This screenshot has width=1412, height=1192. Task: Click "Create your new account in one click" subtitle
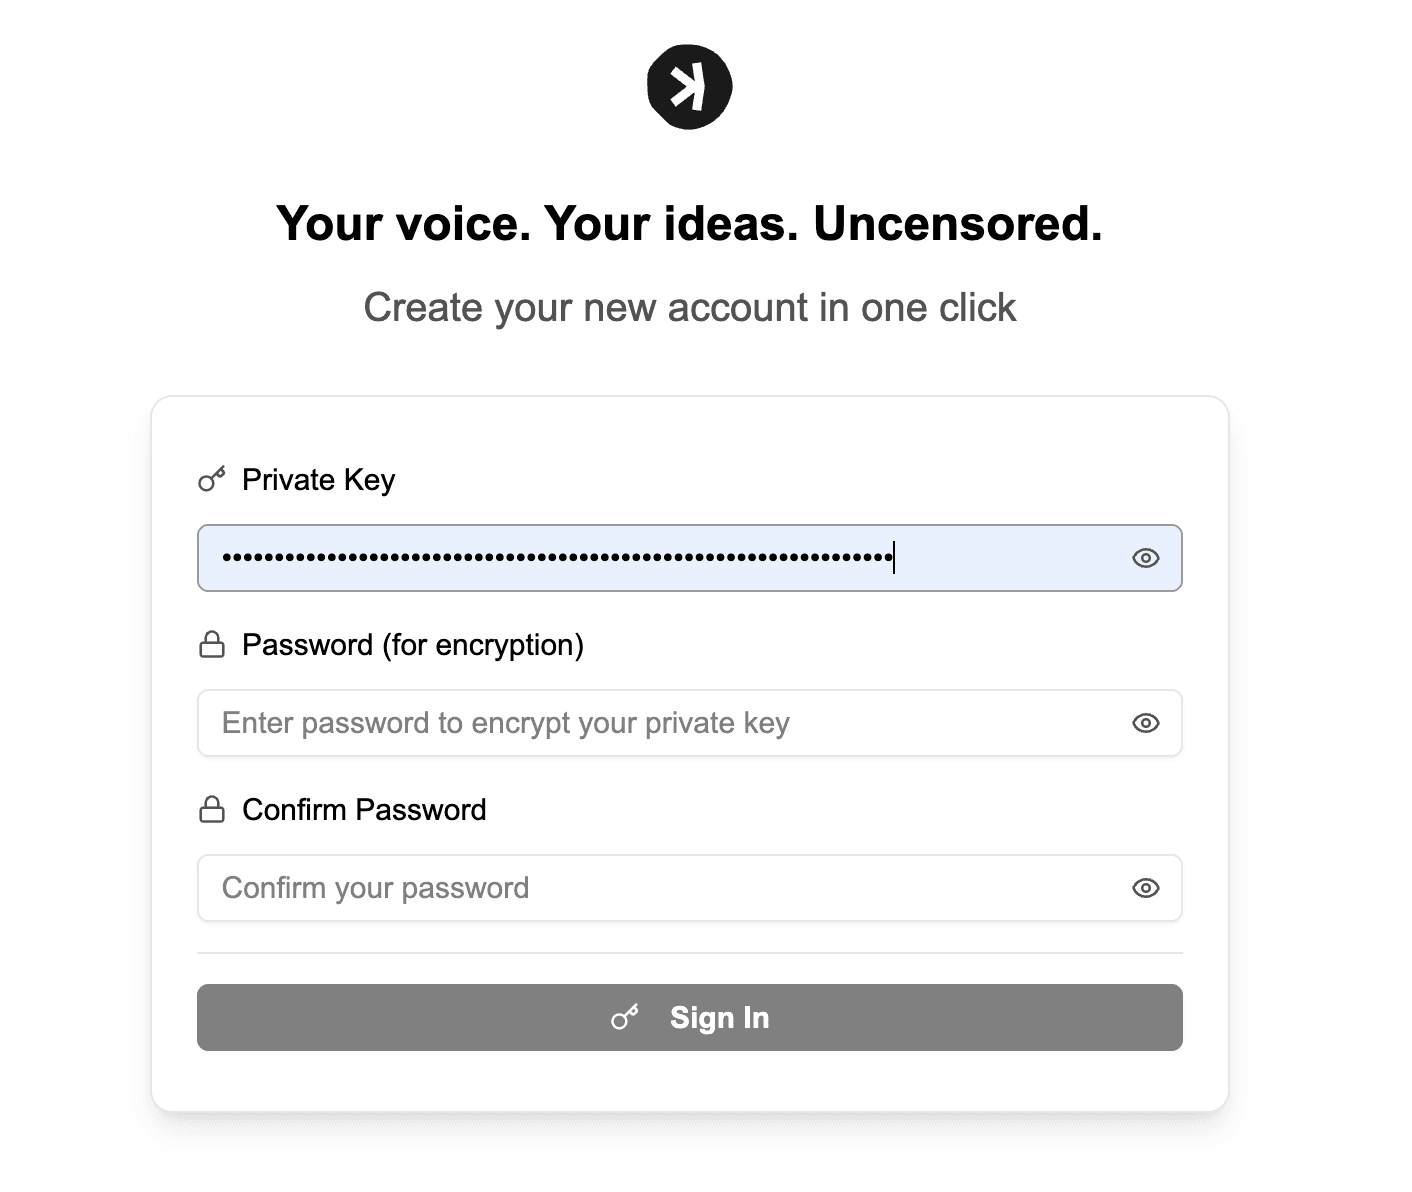point(689,308)
